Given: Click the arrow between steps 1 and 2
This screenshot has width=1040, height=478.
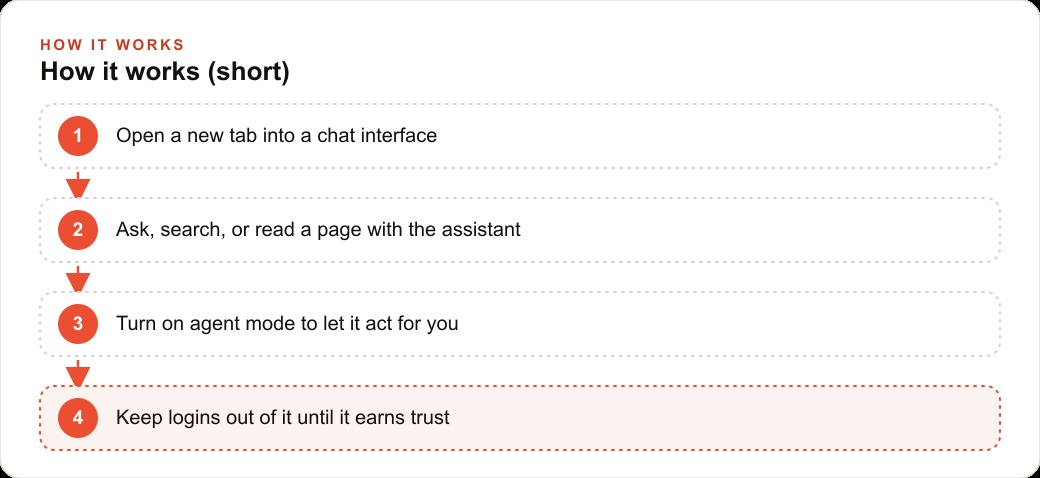Looking at the screenshot, I should 78,185.
